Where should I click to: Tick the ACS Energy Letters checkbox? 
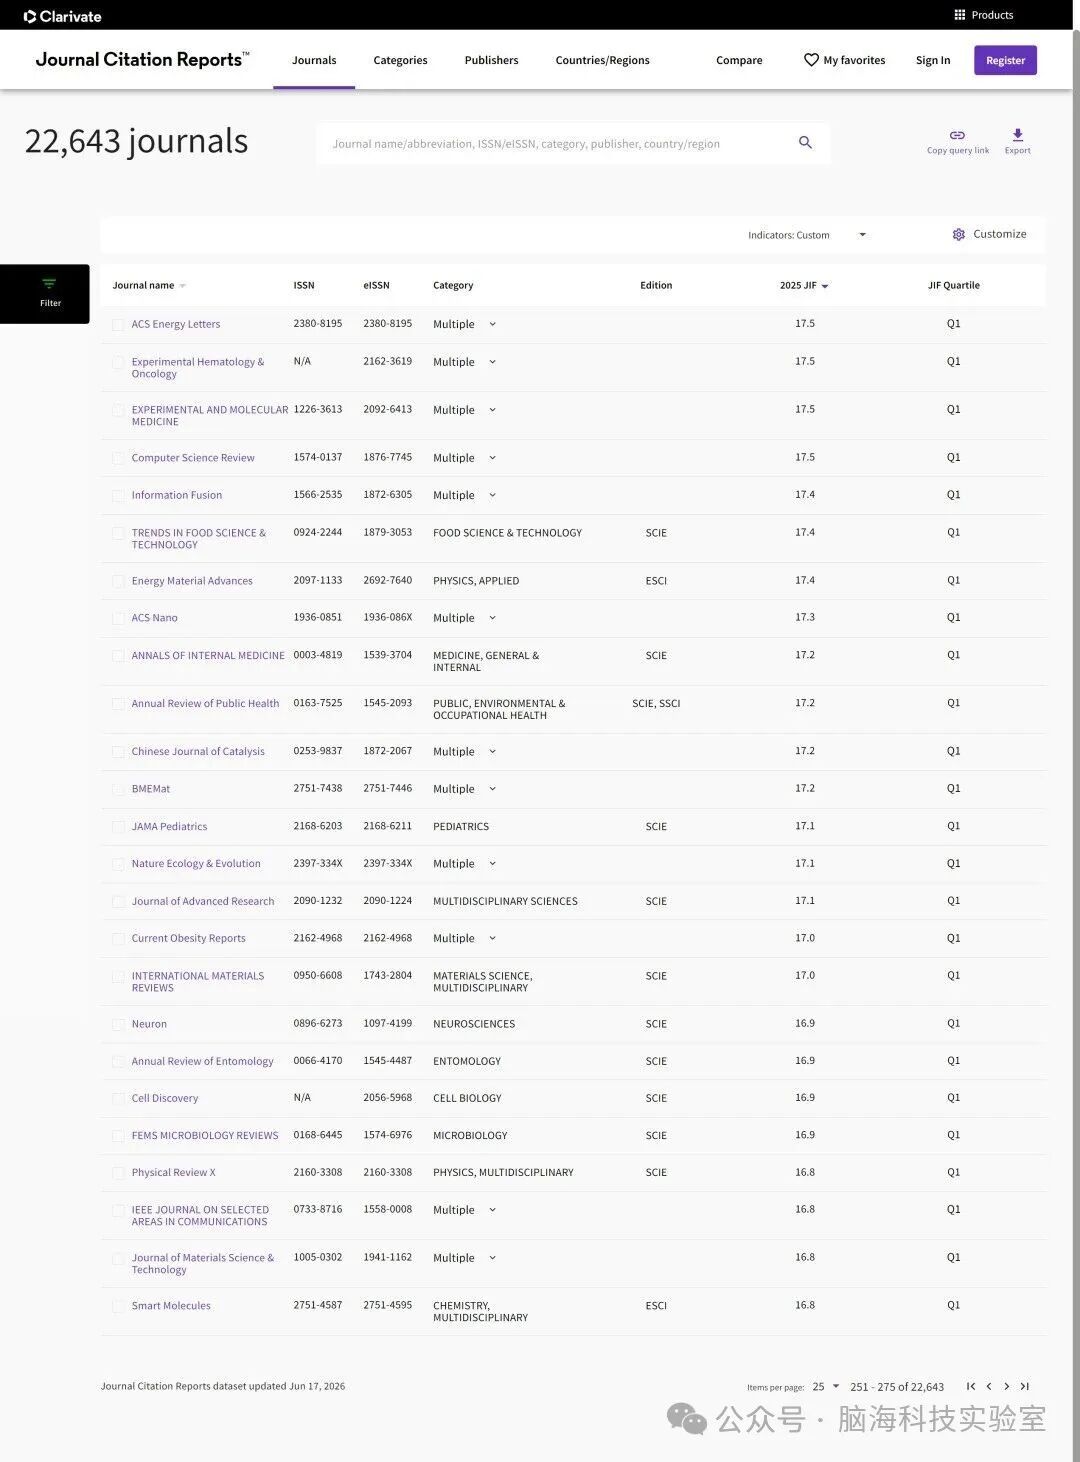tap(118, 325)
